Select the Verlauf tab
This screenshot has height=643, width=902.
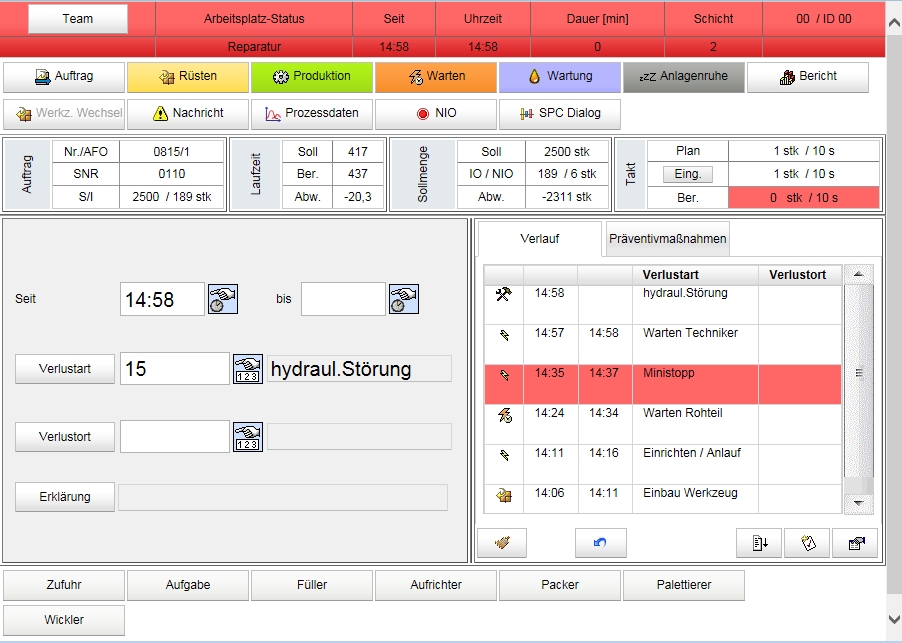pyautogui.click(x=540, y=240)
